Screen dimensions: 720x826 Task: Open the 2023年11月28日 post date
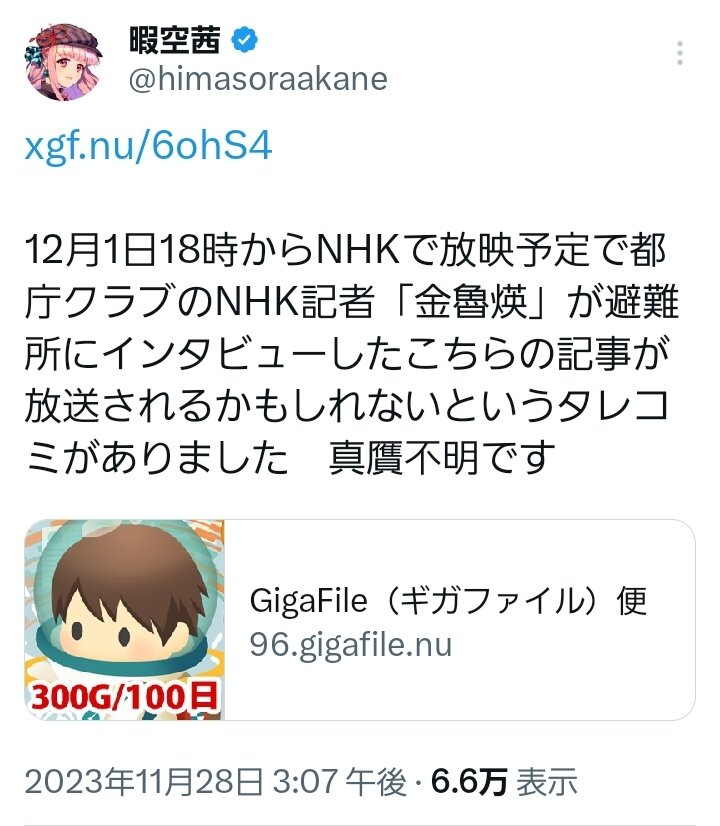point(144,781)
